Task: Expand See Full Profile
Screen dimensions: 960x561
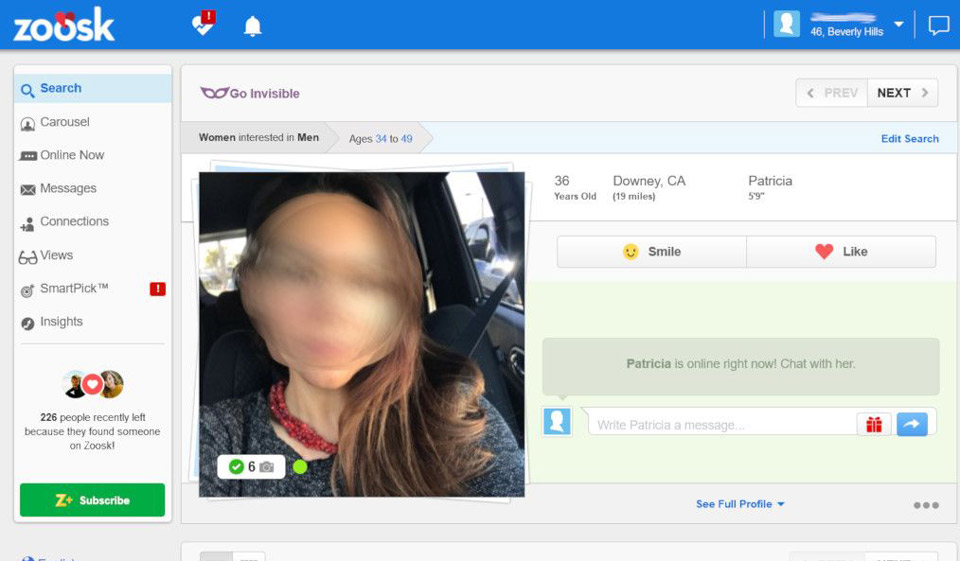Action: (x=740, y=504)
